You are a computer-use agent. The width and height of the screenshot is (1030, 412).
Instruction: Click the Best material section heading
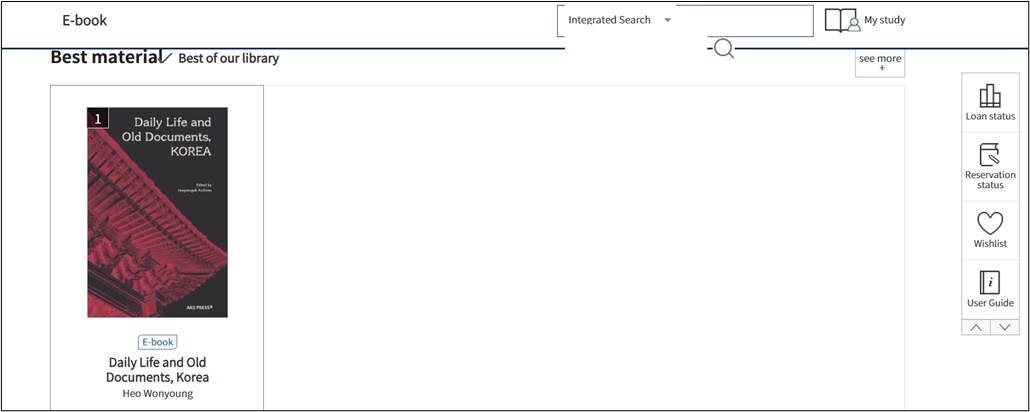pos(105,57)
